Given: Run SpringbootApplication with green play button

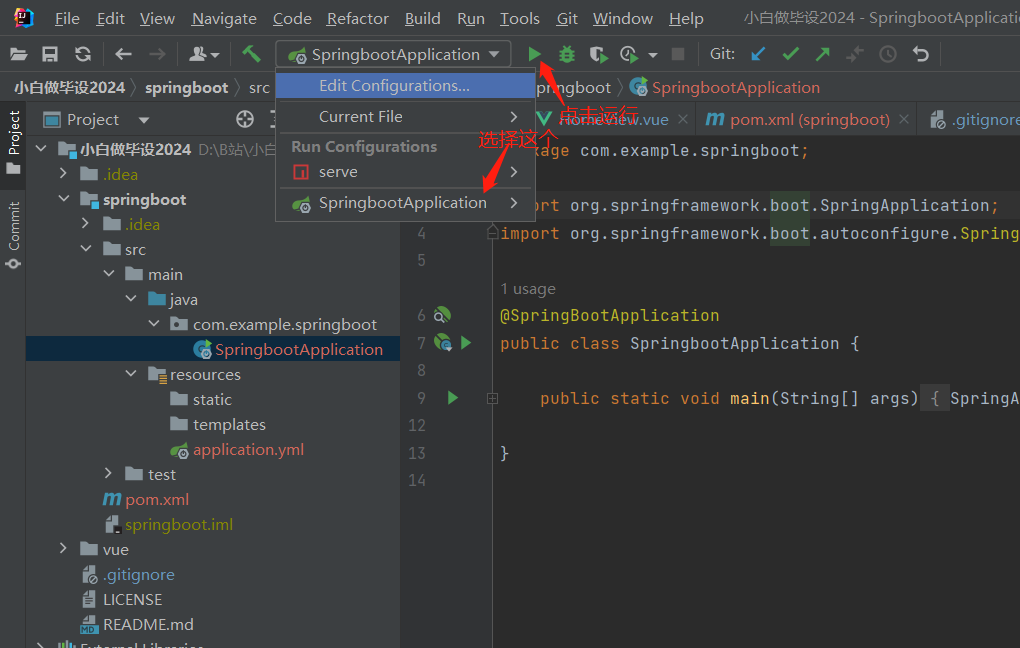Looking at the screenshot, I should 534,55.
